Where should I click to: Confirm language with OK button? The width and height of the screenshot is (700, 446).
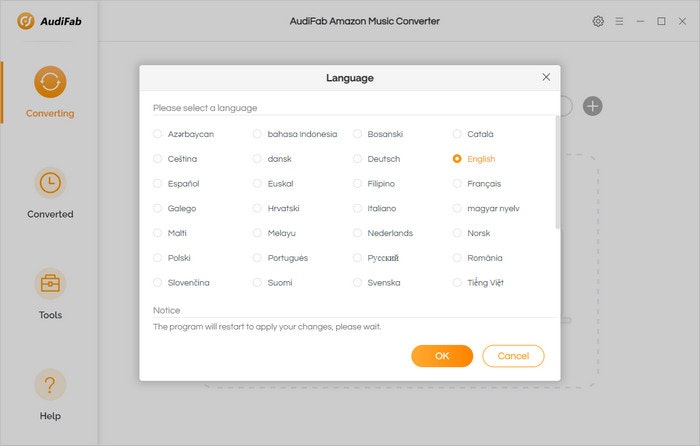coord(442,356)
